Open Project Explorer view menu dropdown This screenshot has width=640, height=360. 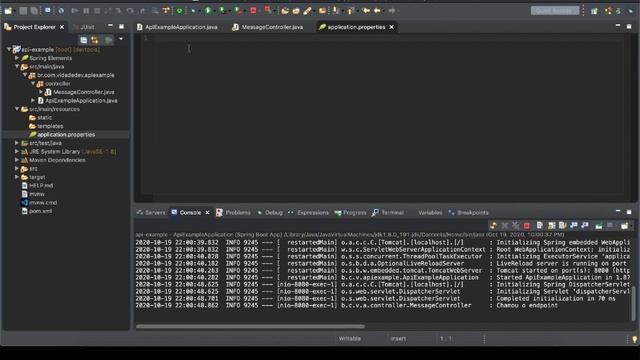click(x=121, y=39)
